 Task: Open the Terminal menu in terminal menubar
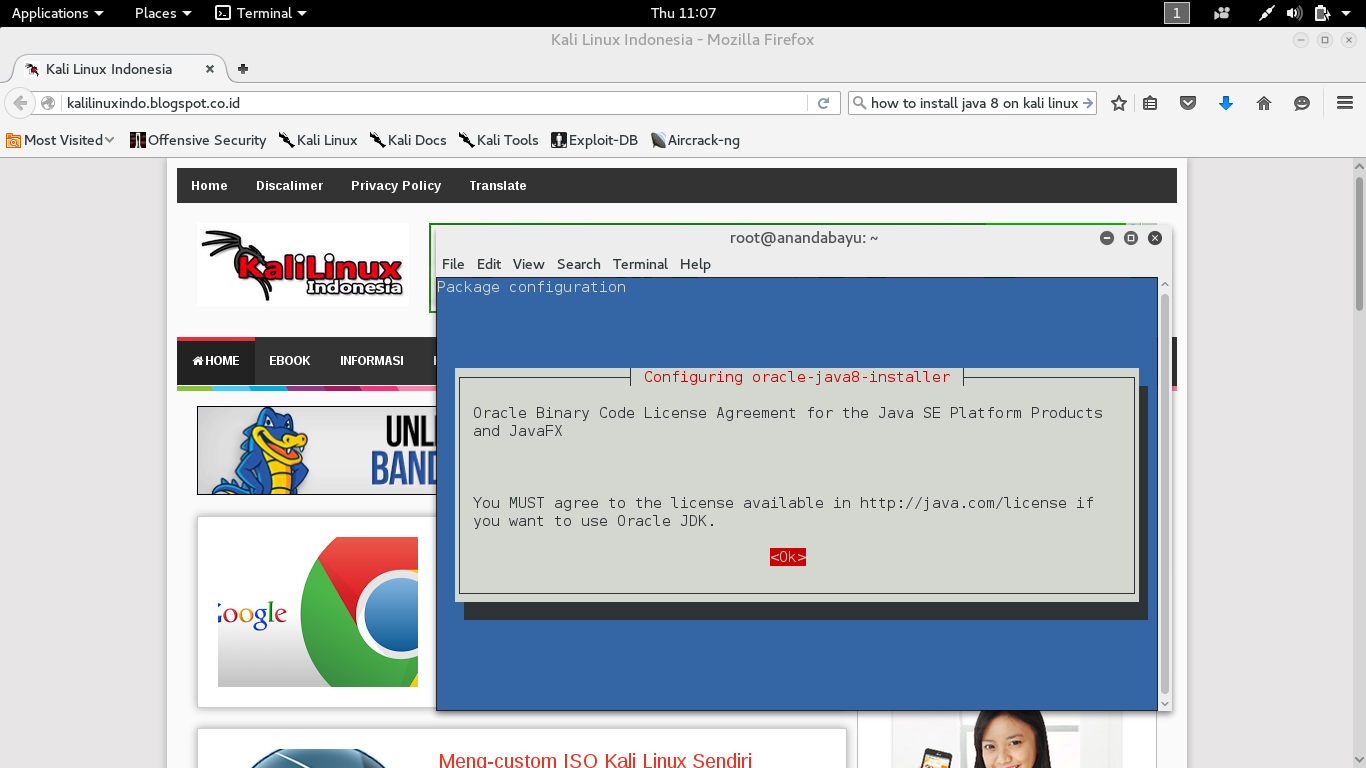pyautogui.click(x=640, y=264)
